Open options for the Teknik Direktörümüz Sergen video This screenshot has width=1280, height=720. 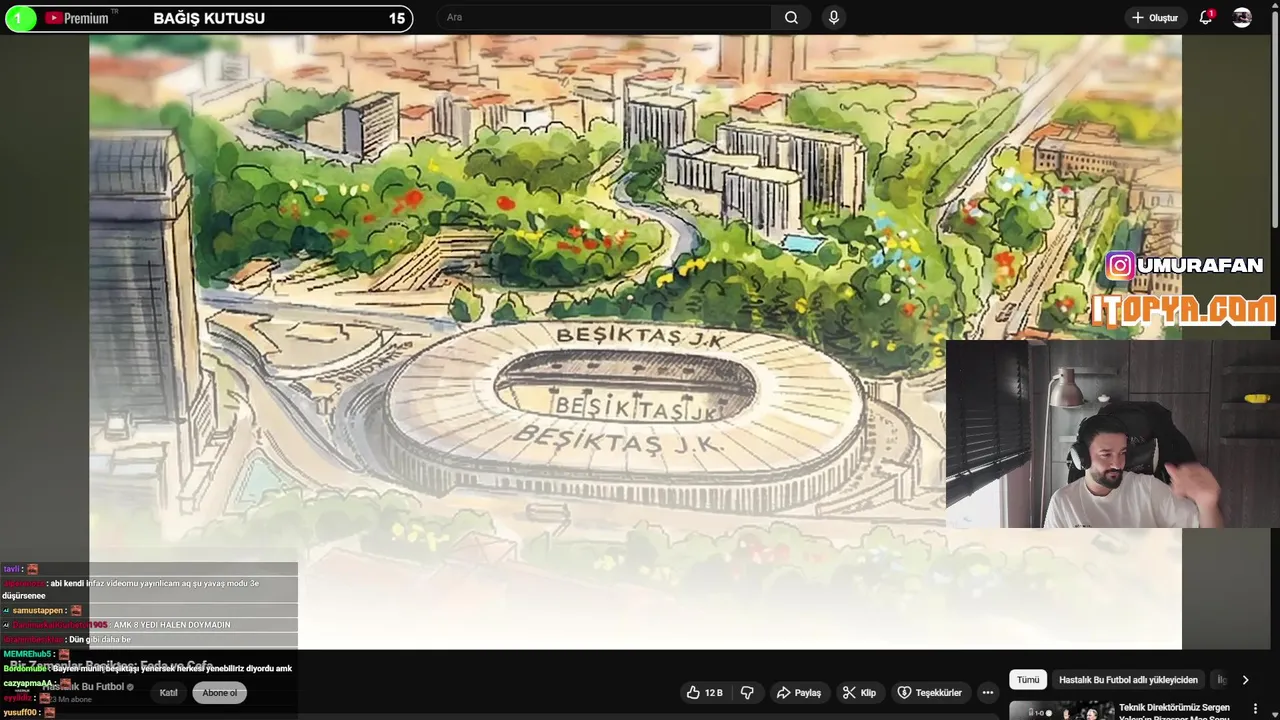[1255, 708]
